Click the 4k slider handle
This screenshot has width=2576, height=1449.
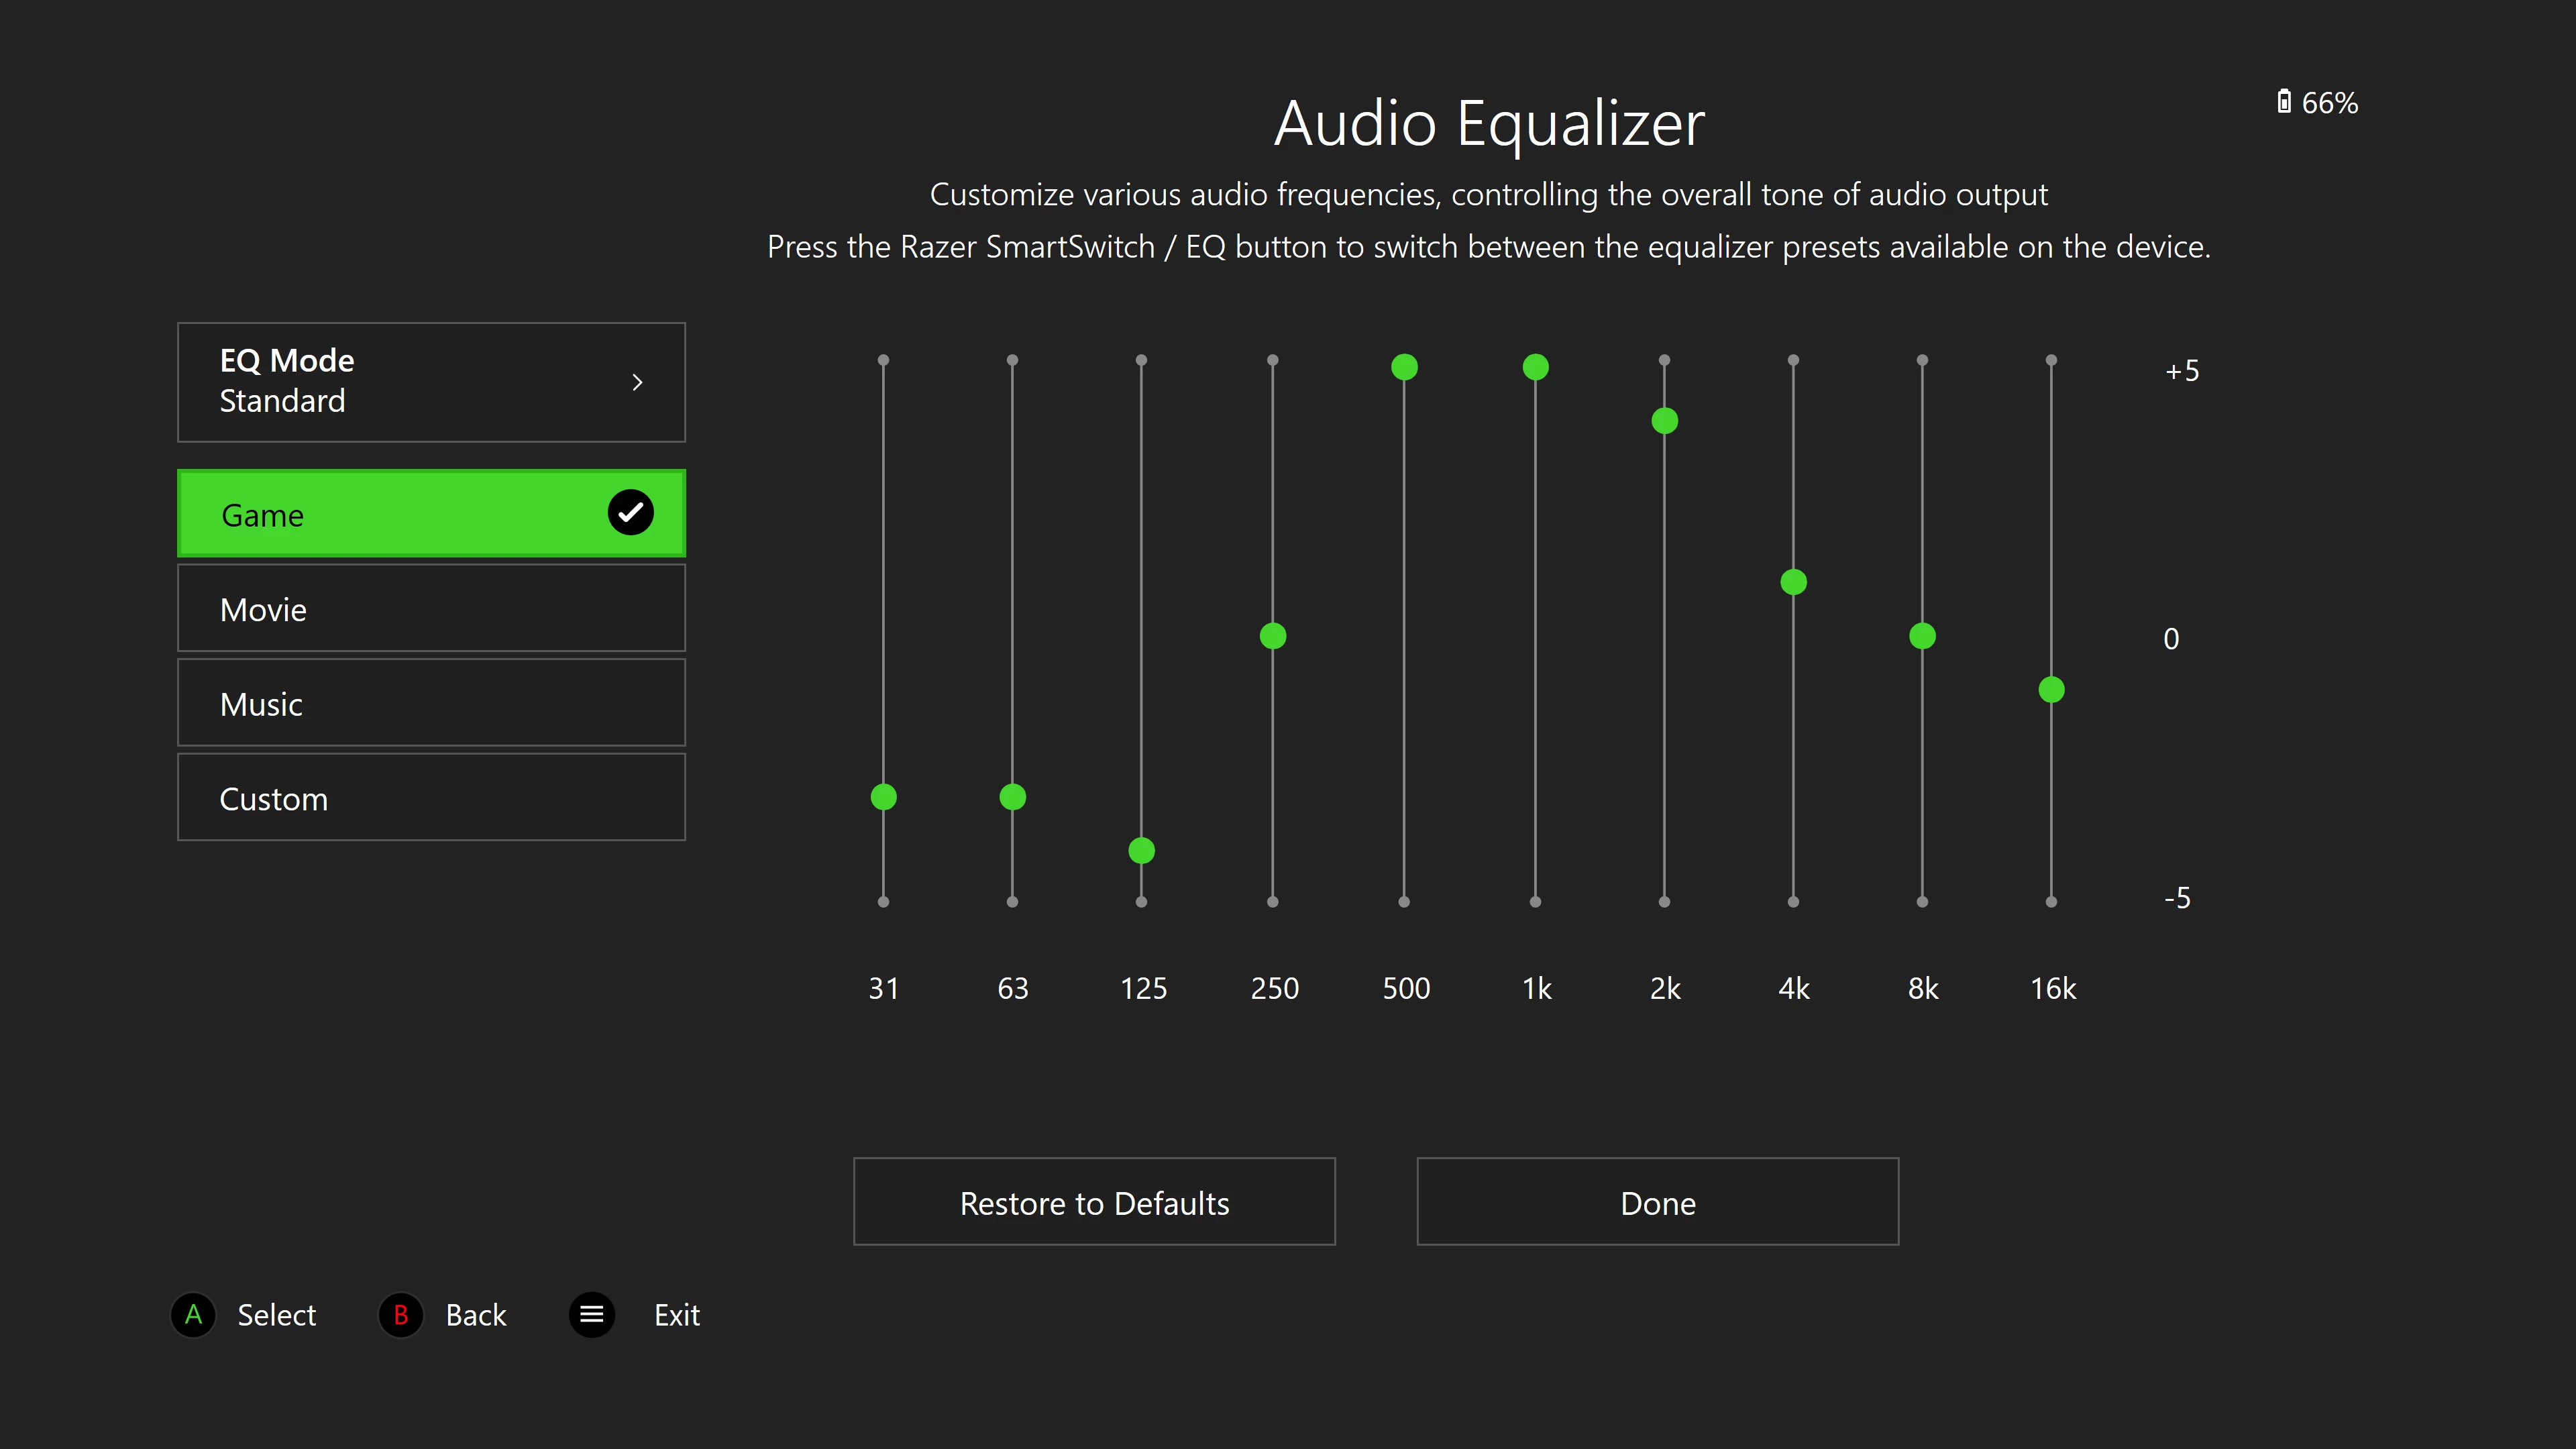[x=1794, y=582]
